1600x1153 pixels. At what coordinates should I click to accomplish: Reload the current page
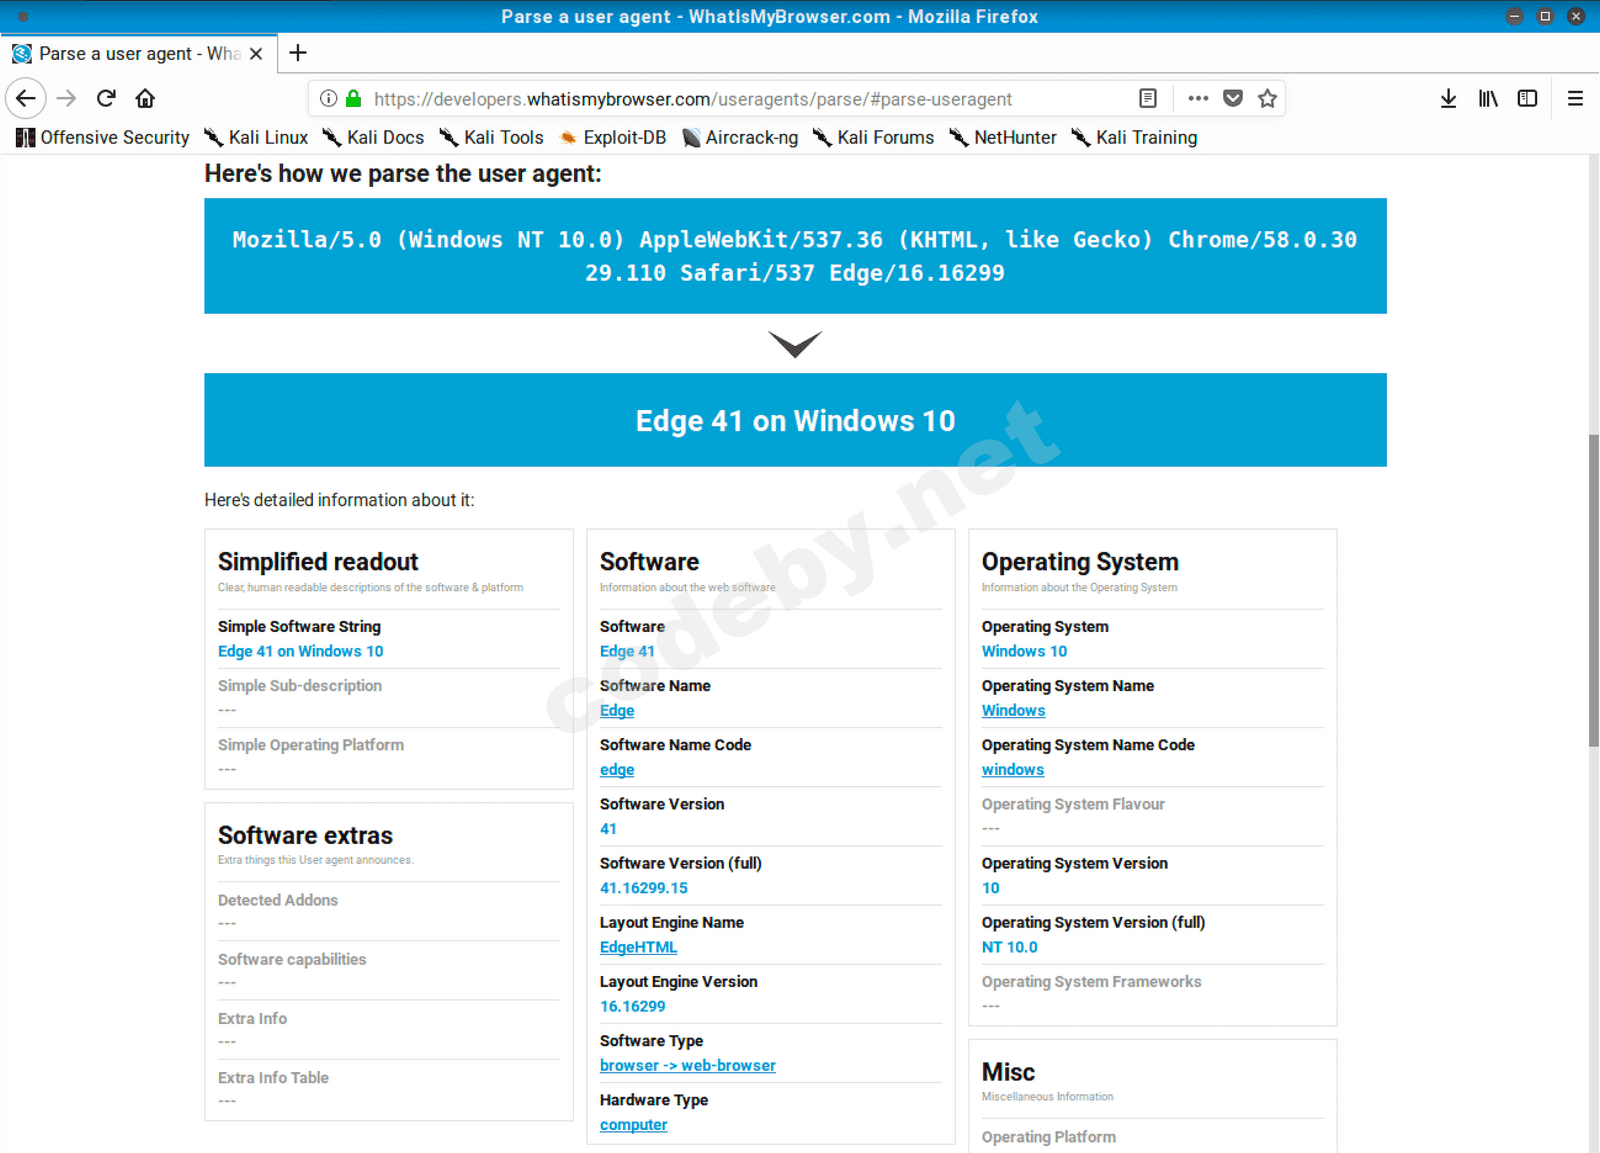tap(106, 98)
